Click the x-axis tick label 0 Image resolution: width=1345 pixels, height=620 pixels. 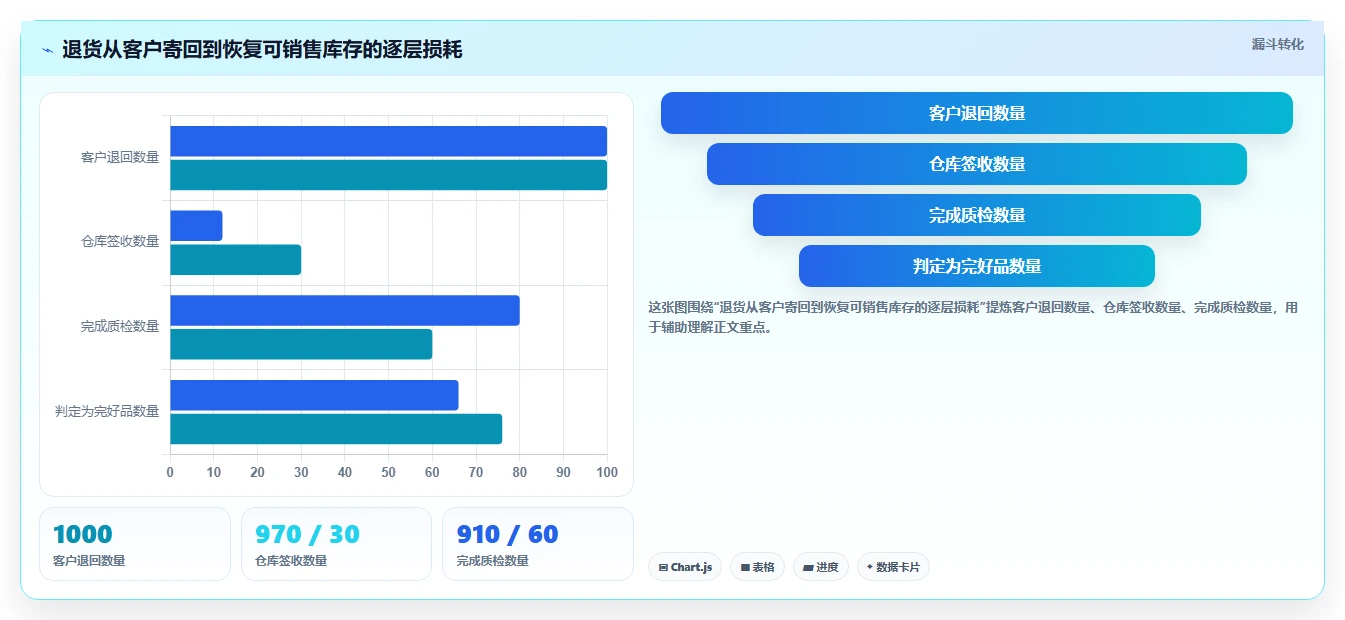pyautogui.click(x=170, y=472)
